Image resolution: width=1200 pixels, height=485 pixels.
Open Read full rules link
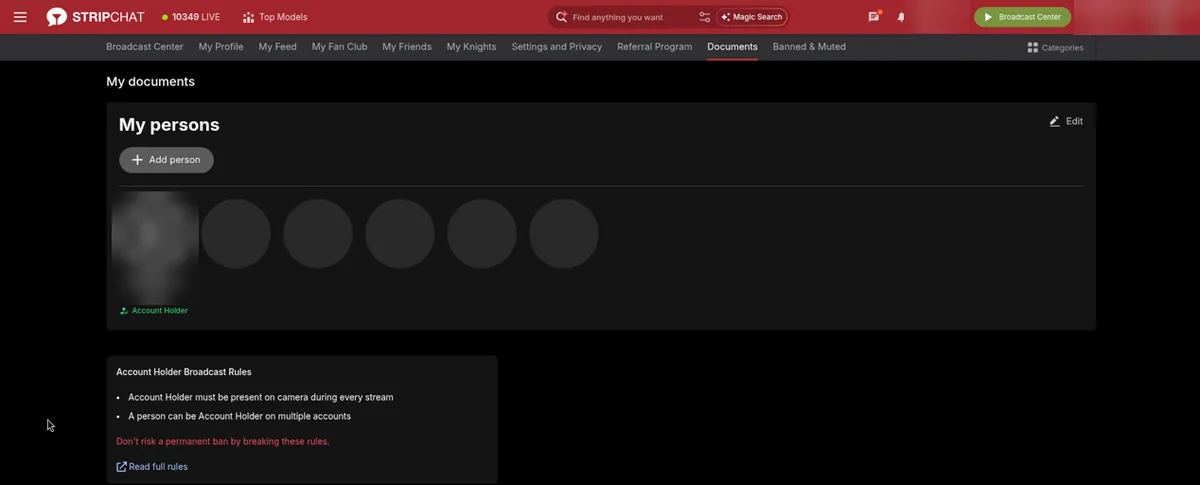[152, 467]
